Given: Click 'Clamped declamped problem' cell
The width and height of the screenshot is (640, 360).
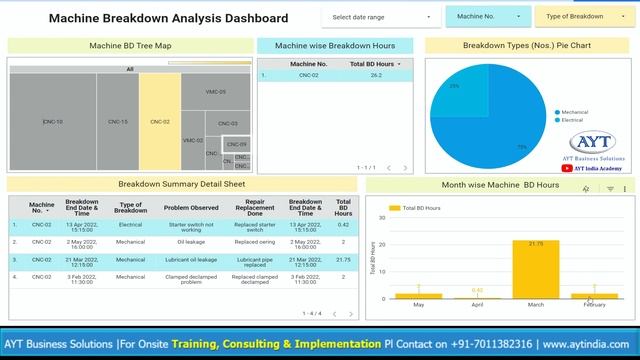Looking at the screenshot, I should pos(191,280).
